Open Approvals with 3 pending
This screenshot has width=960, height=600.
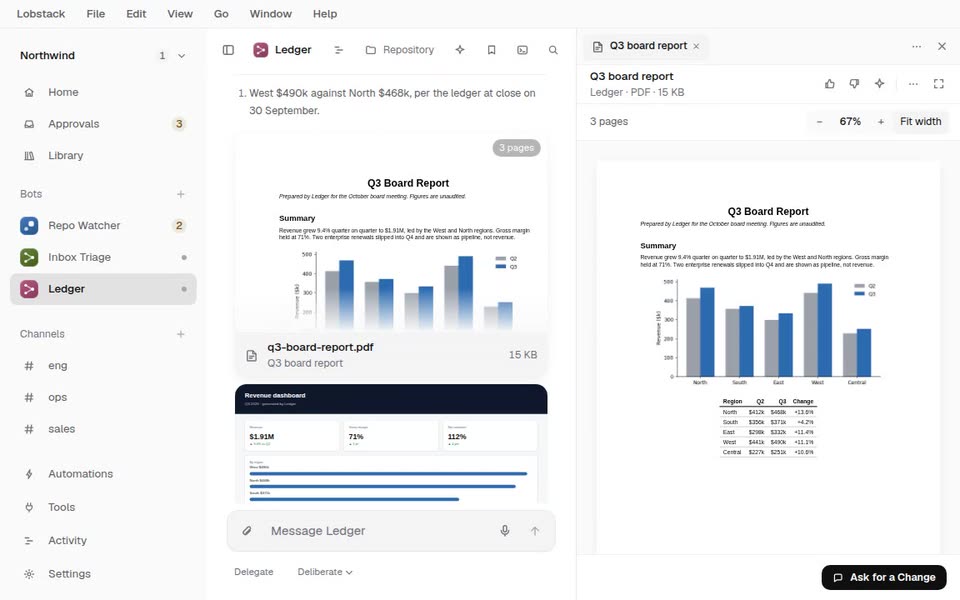point(103,124)
